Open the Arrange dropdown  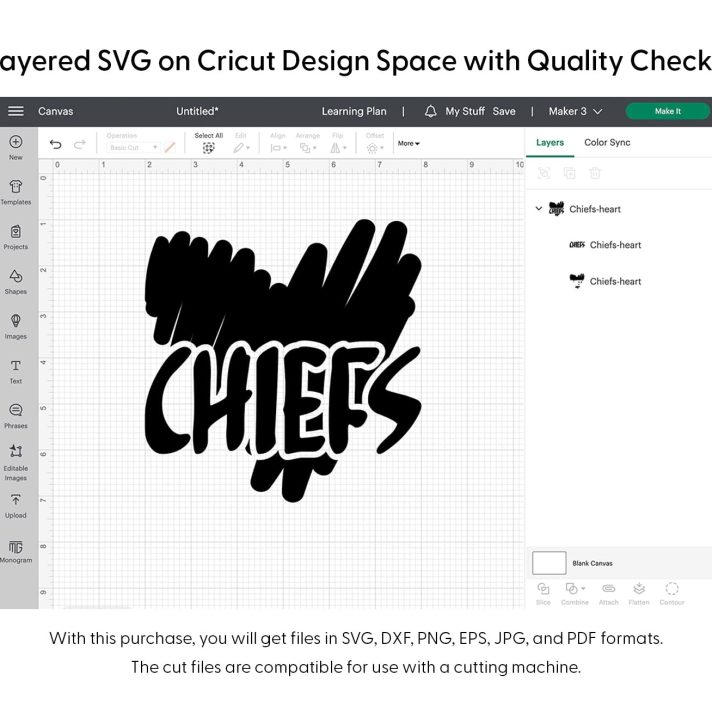pyautogui.click(x=308, y=148)
